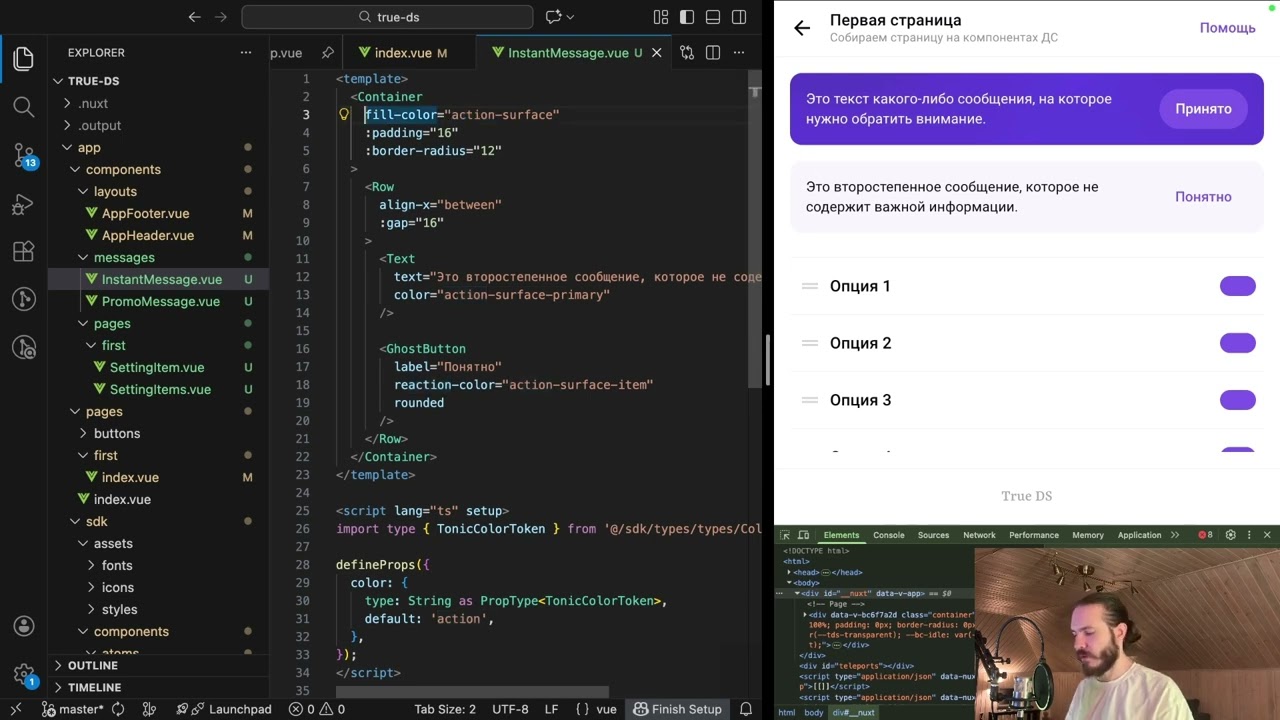Expand the head node in Elements tree
Viewport: 1280px width, 720px height.
tap(790, 572)
